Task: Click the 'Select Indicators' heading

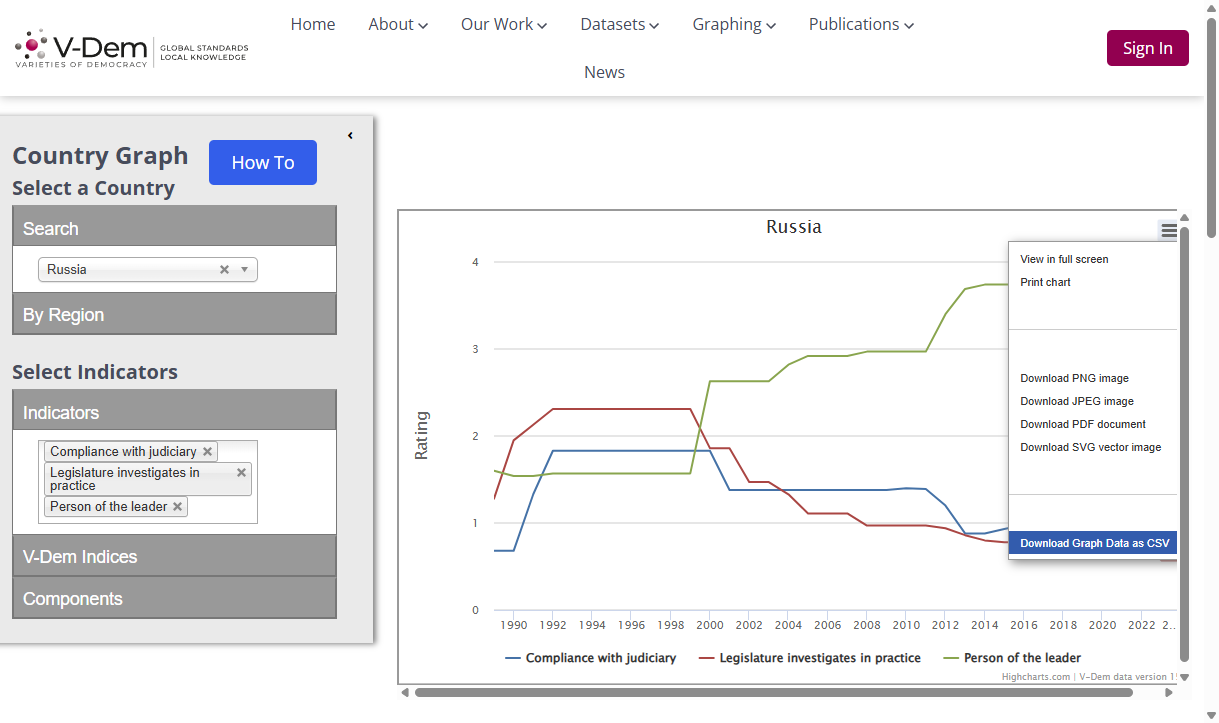Action: tap(95, 371)
